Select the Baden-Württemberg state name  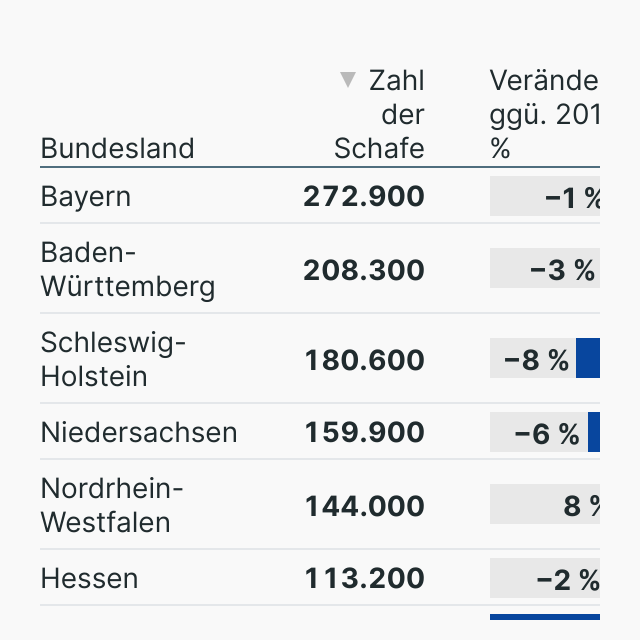[x=127, y=270]
